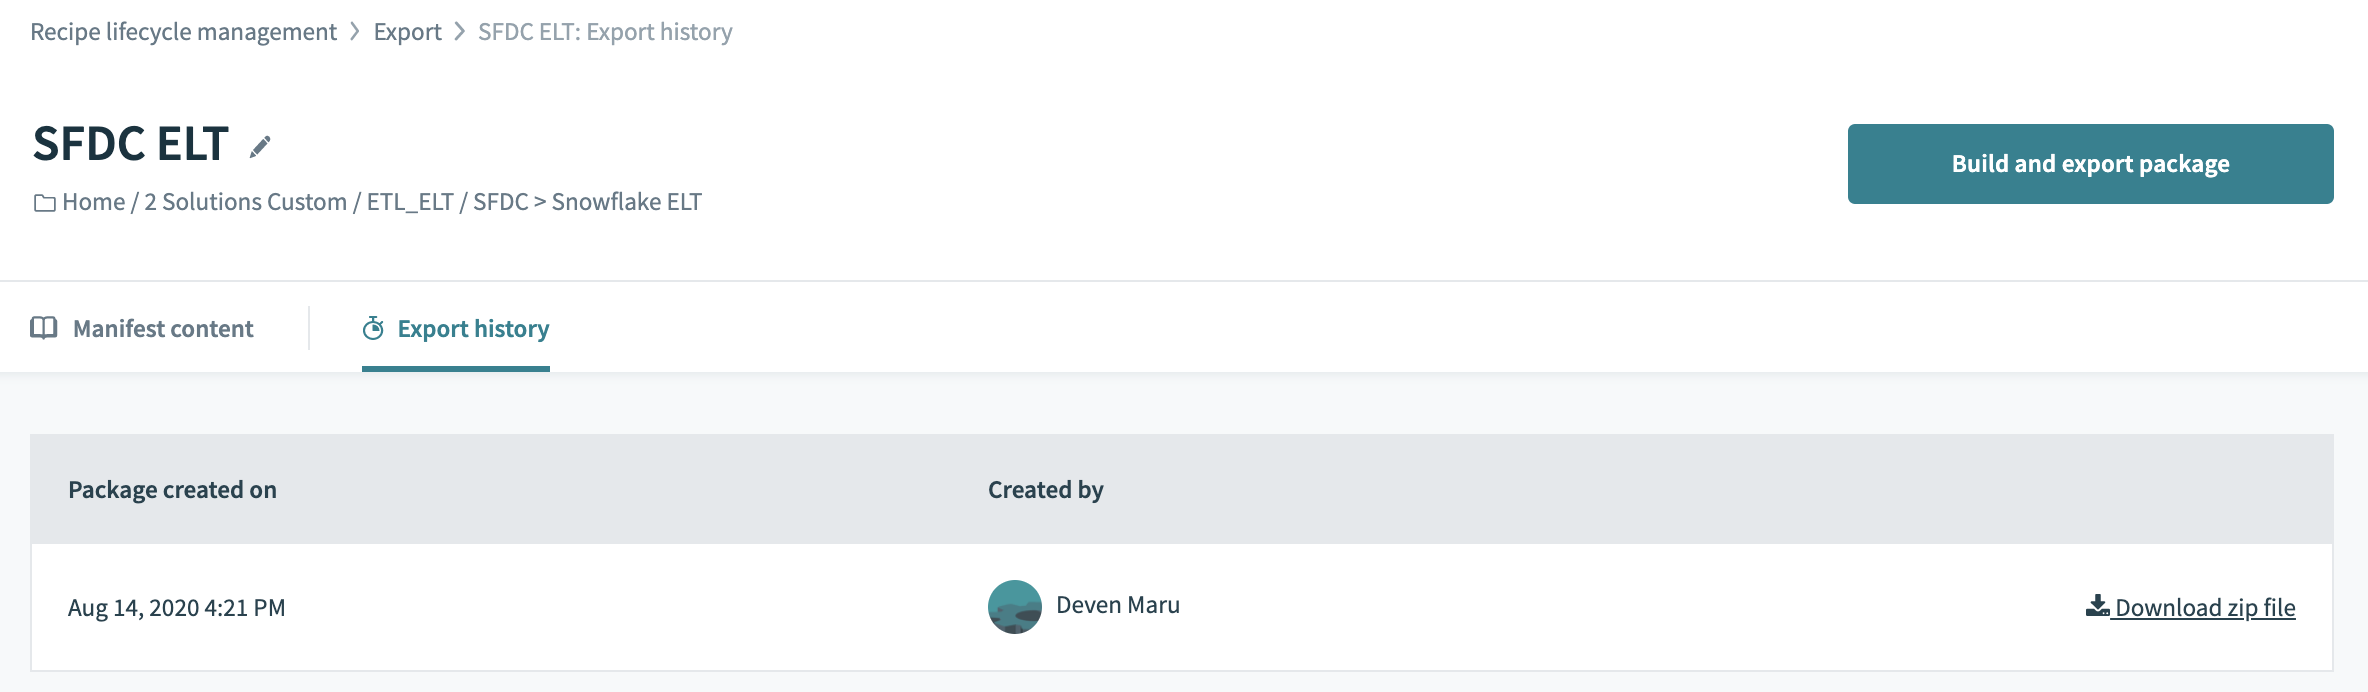Screen dimensions: 2368x692
Task: Click the chevron after Recipe lifecycle management
Action: (x=355, y=32)
